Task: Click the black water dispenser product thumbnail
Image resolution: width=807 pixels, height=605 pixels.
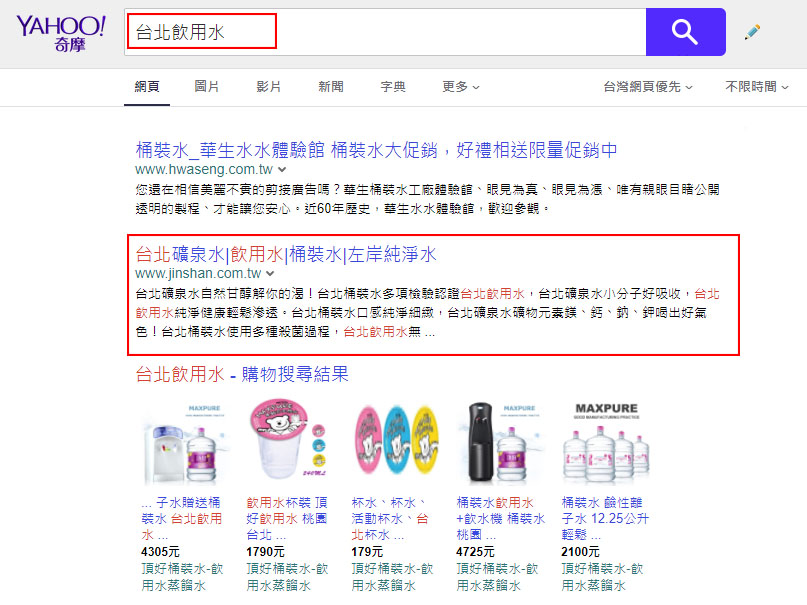Action: point(499,443)
